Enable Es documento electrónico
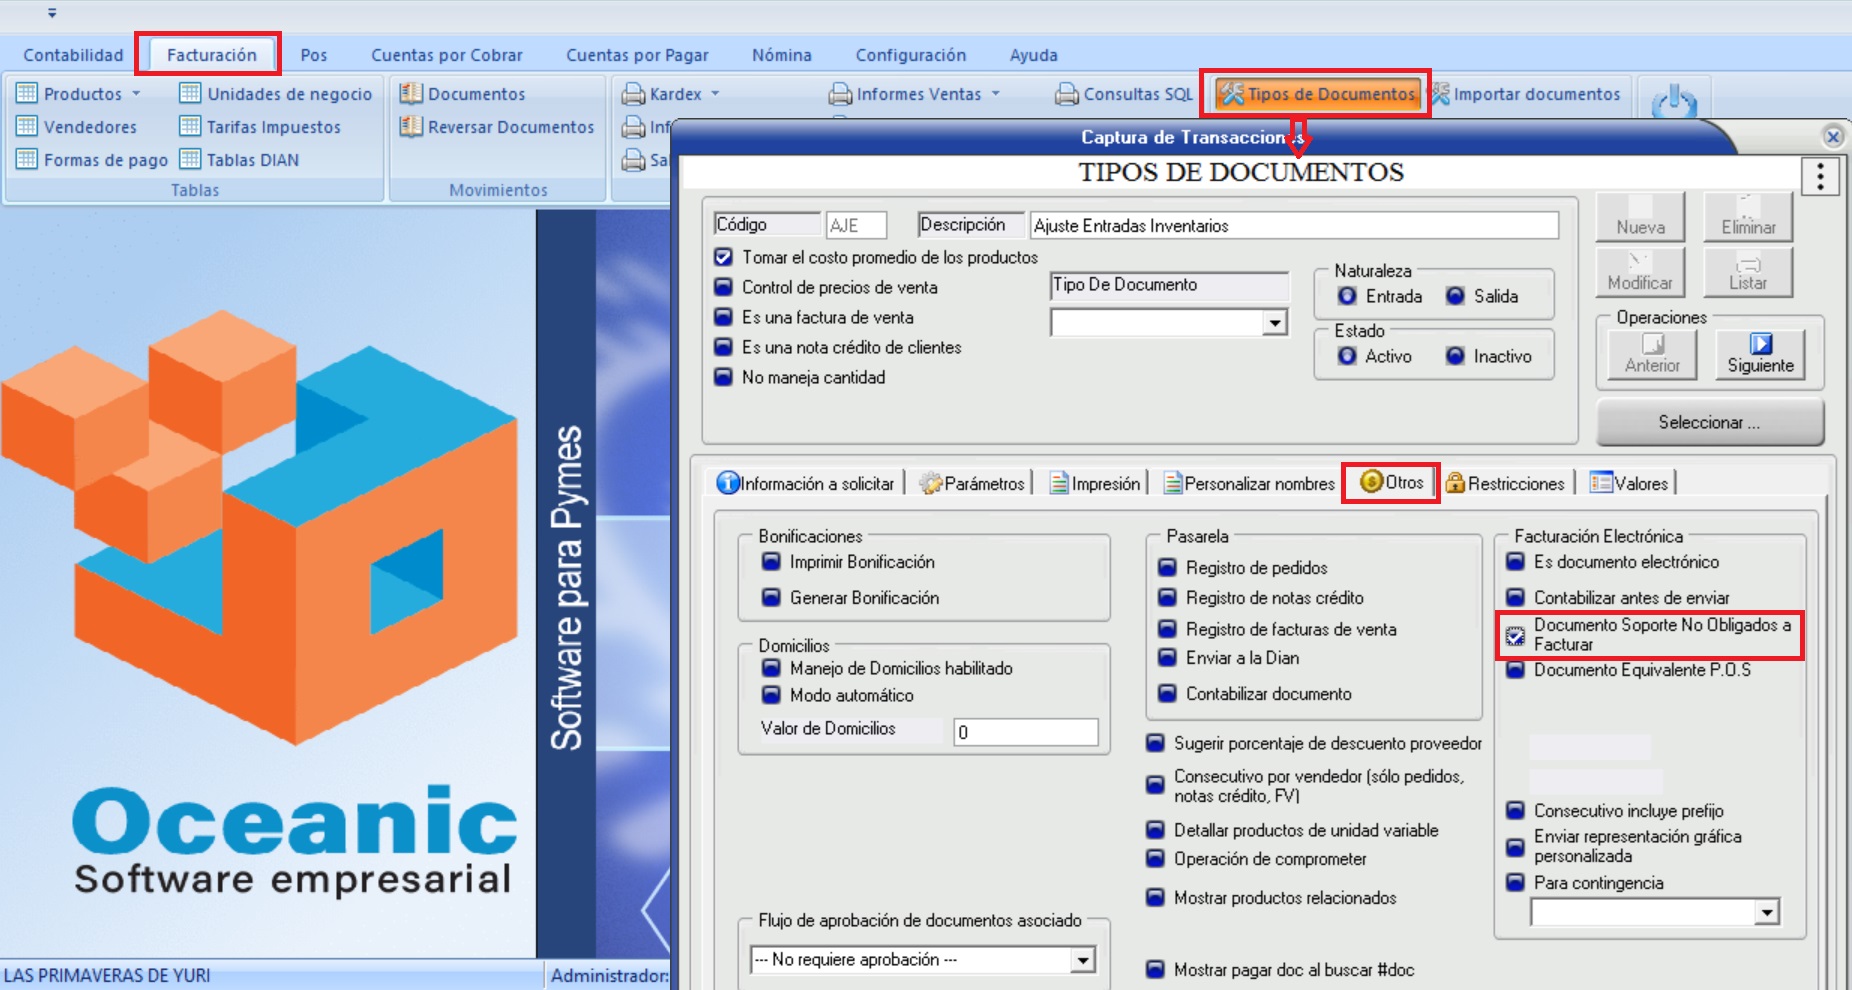 (x=1516, y=562)
